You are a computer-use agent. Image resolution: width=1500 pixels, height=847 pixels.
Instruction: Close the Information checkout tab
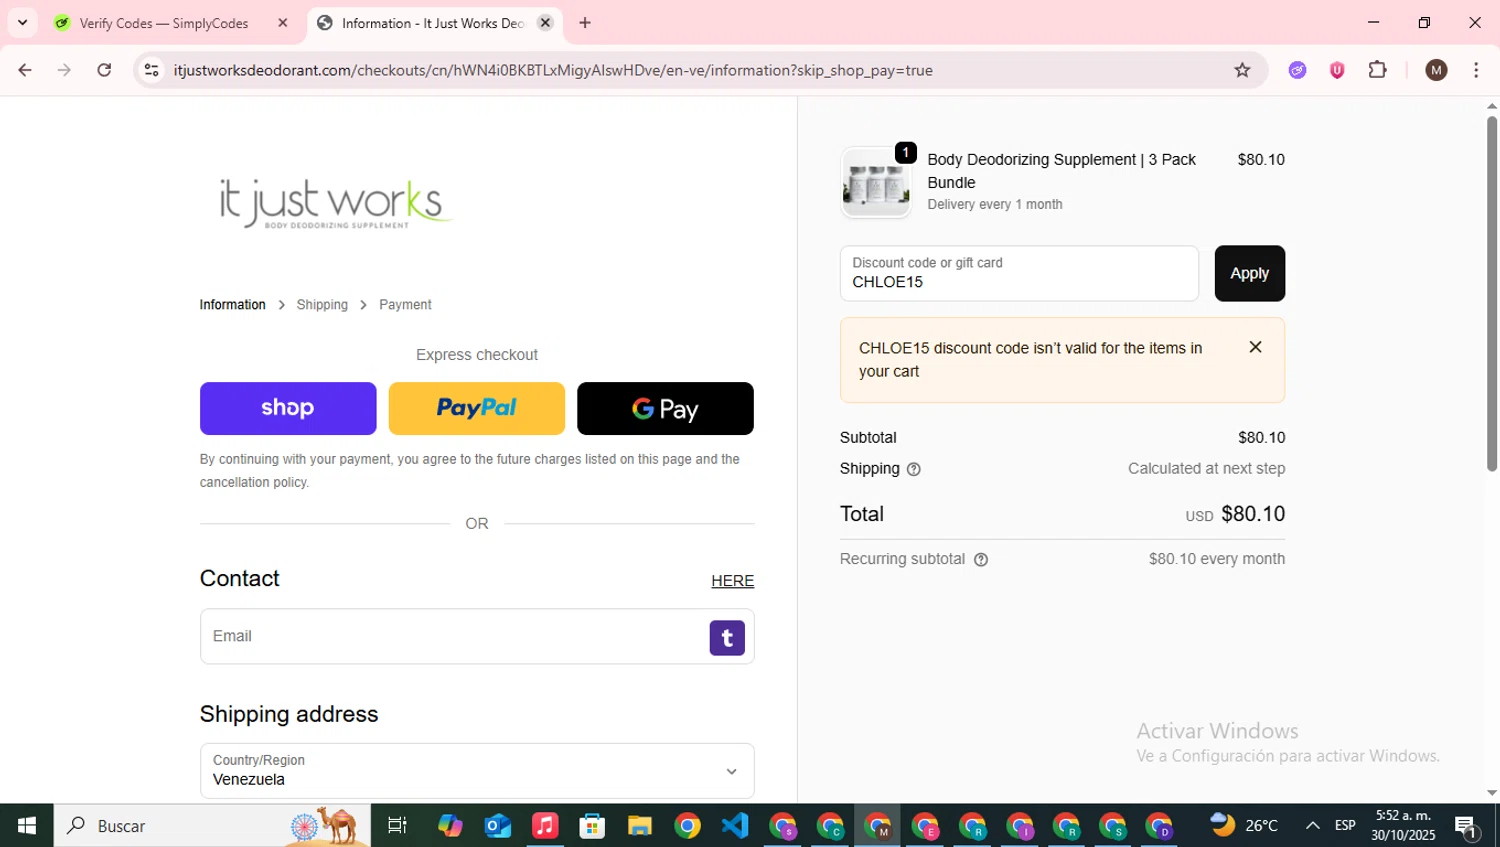(x=545, y=23)
